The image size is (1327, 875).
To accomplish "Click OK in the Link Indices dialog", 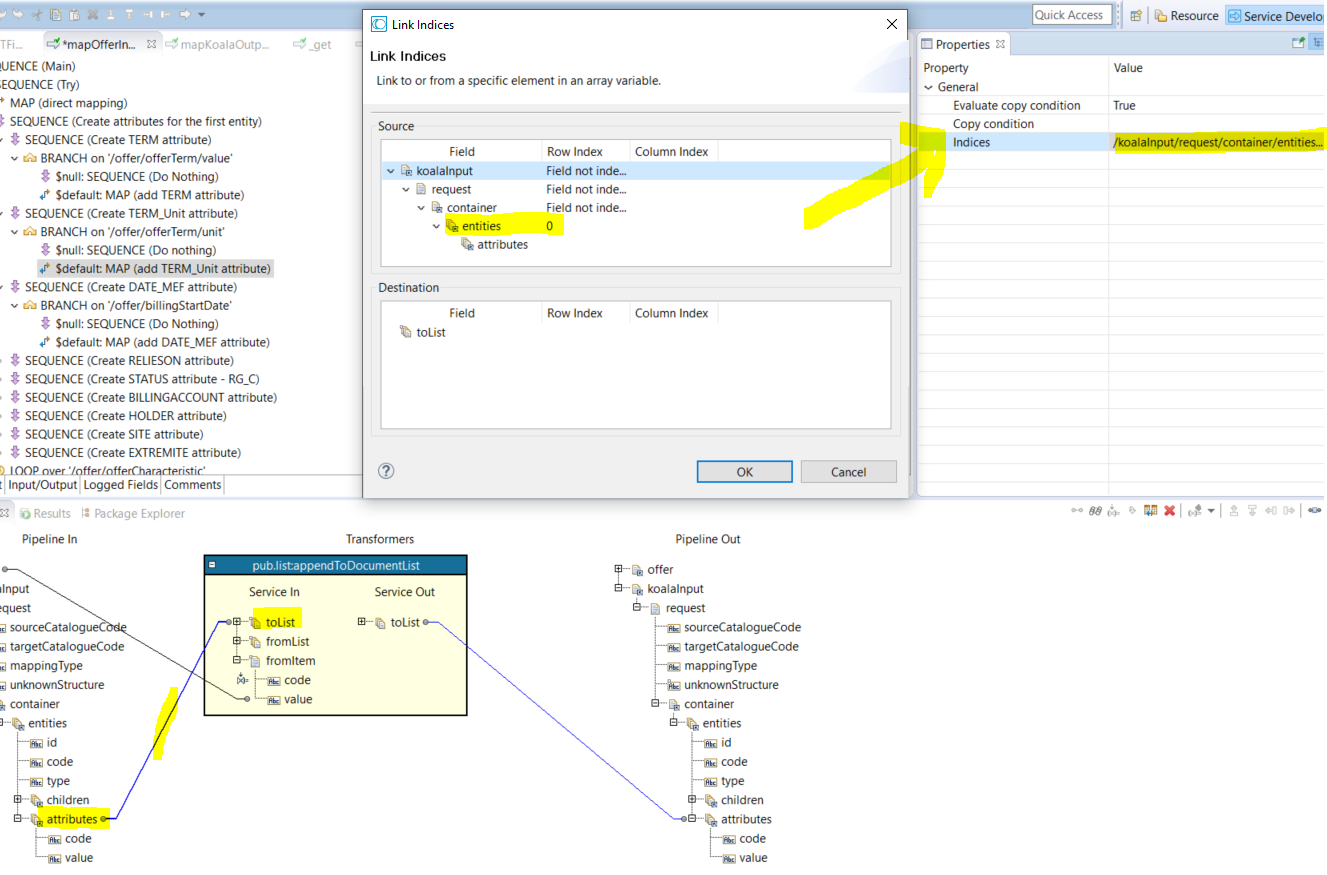I will (x=744, y=471).
